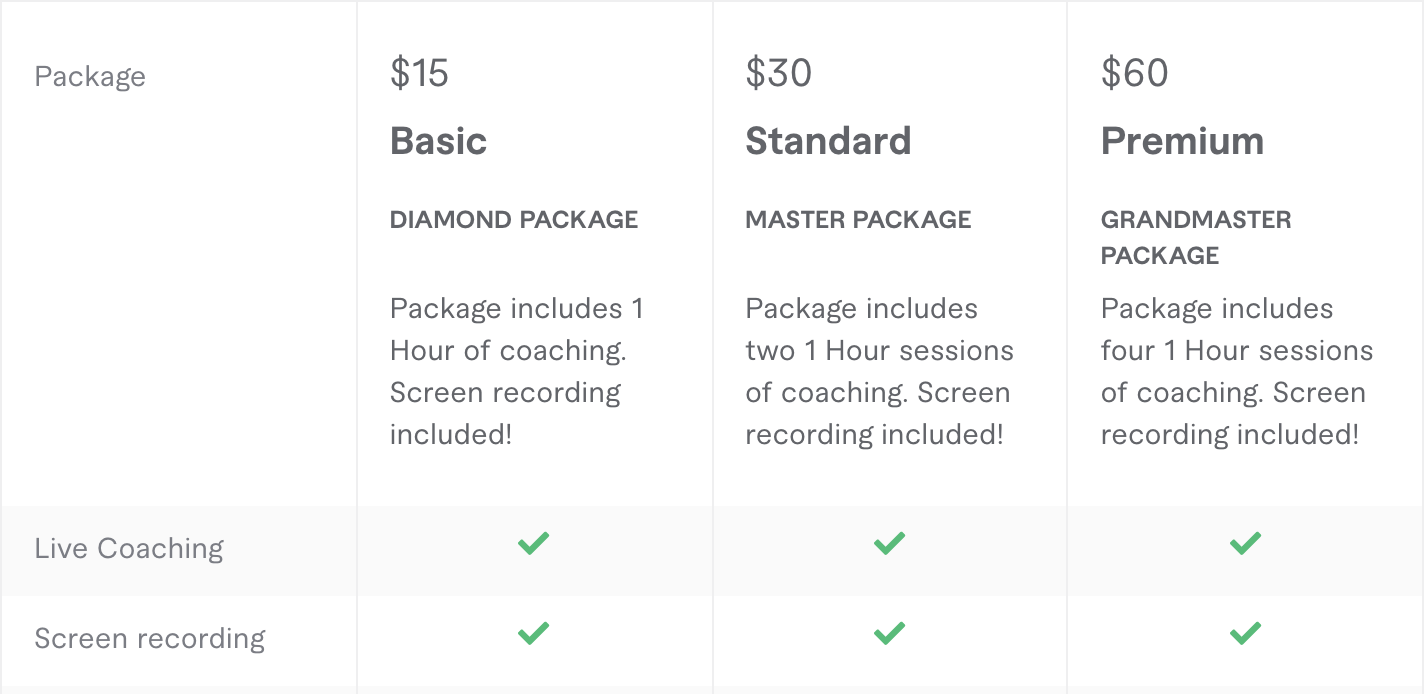Click the Premium Live Coaching checkmark

tap(1245, 544)
